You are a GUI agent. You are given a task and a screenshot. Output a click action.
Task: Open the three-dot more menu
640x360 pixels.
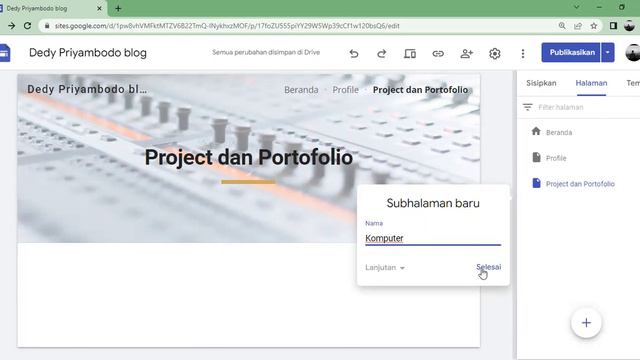[x=523, y=53]
